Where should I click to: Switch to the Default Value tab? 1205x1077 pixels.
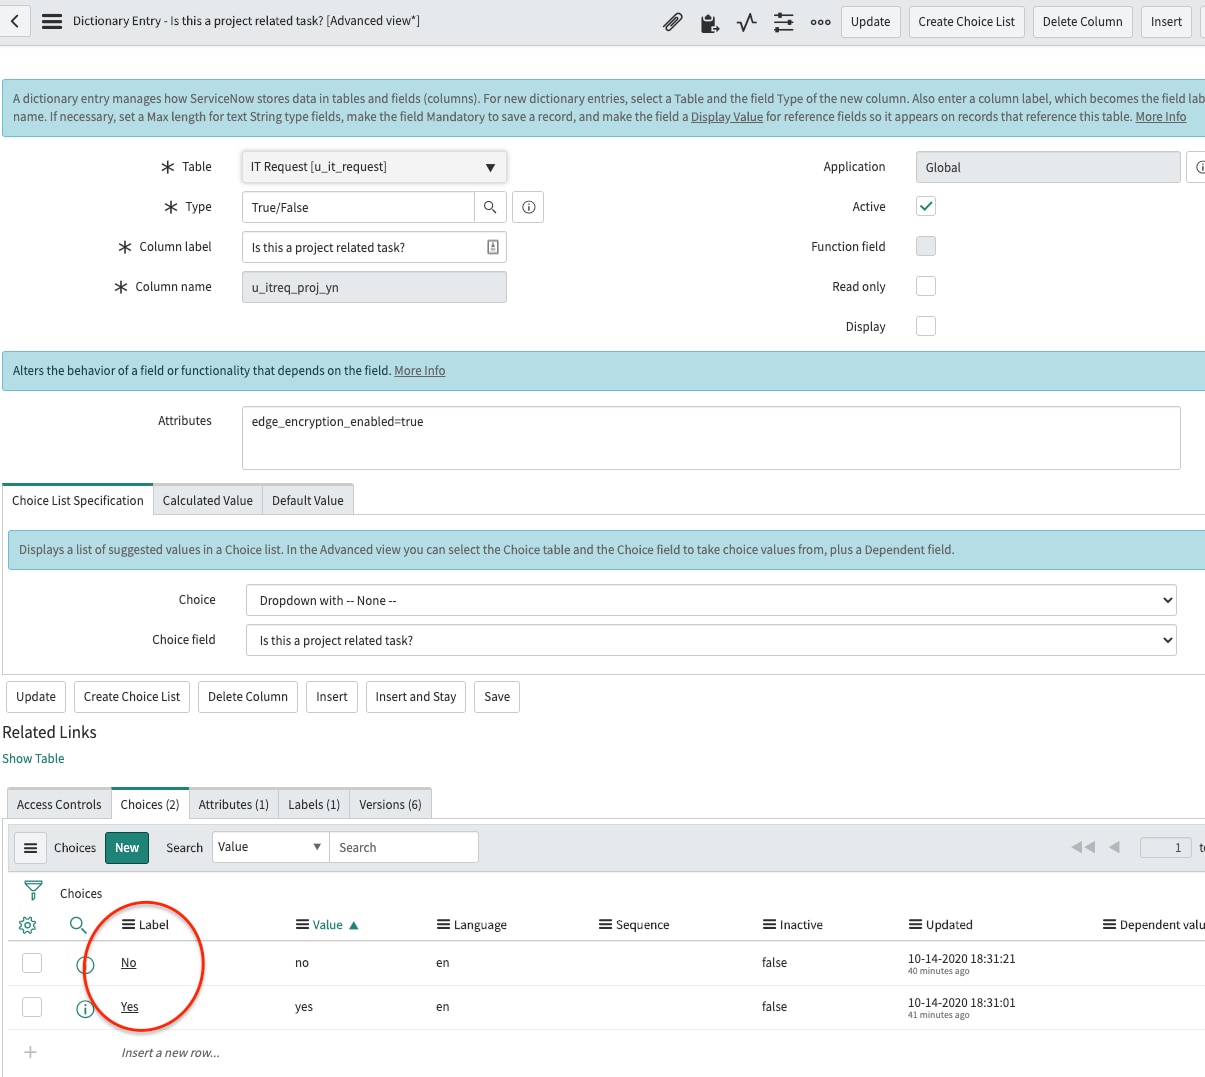point(308,500)
